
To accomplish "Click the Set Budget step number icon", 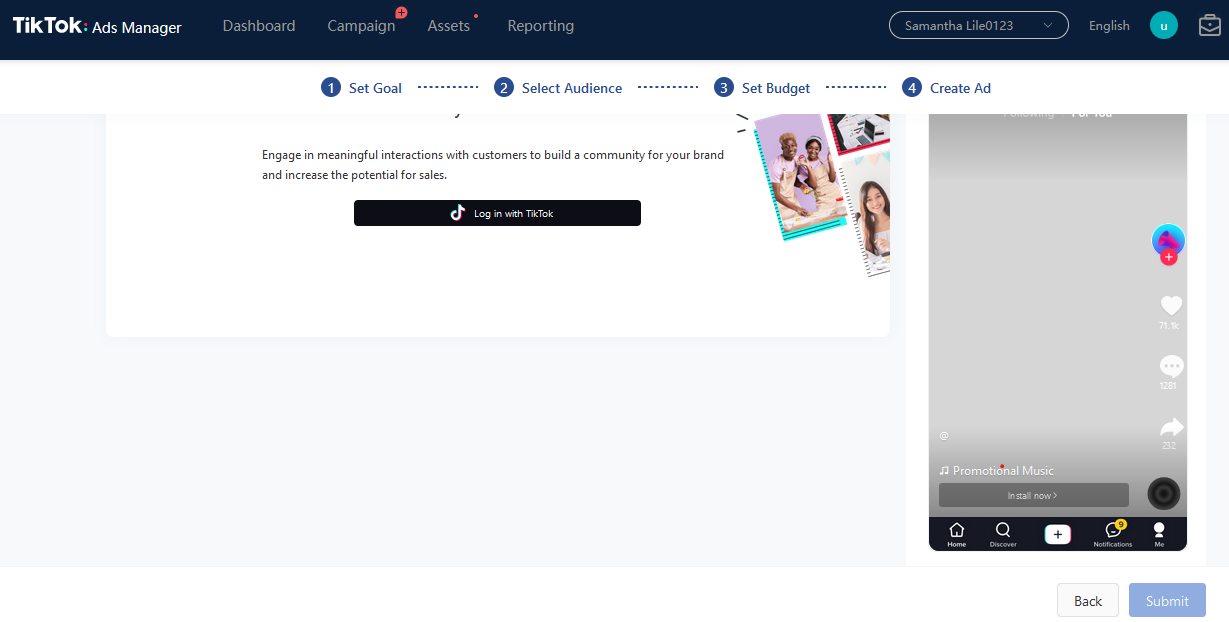I will pos(724,87).
